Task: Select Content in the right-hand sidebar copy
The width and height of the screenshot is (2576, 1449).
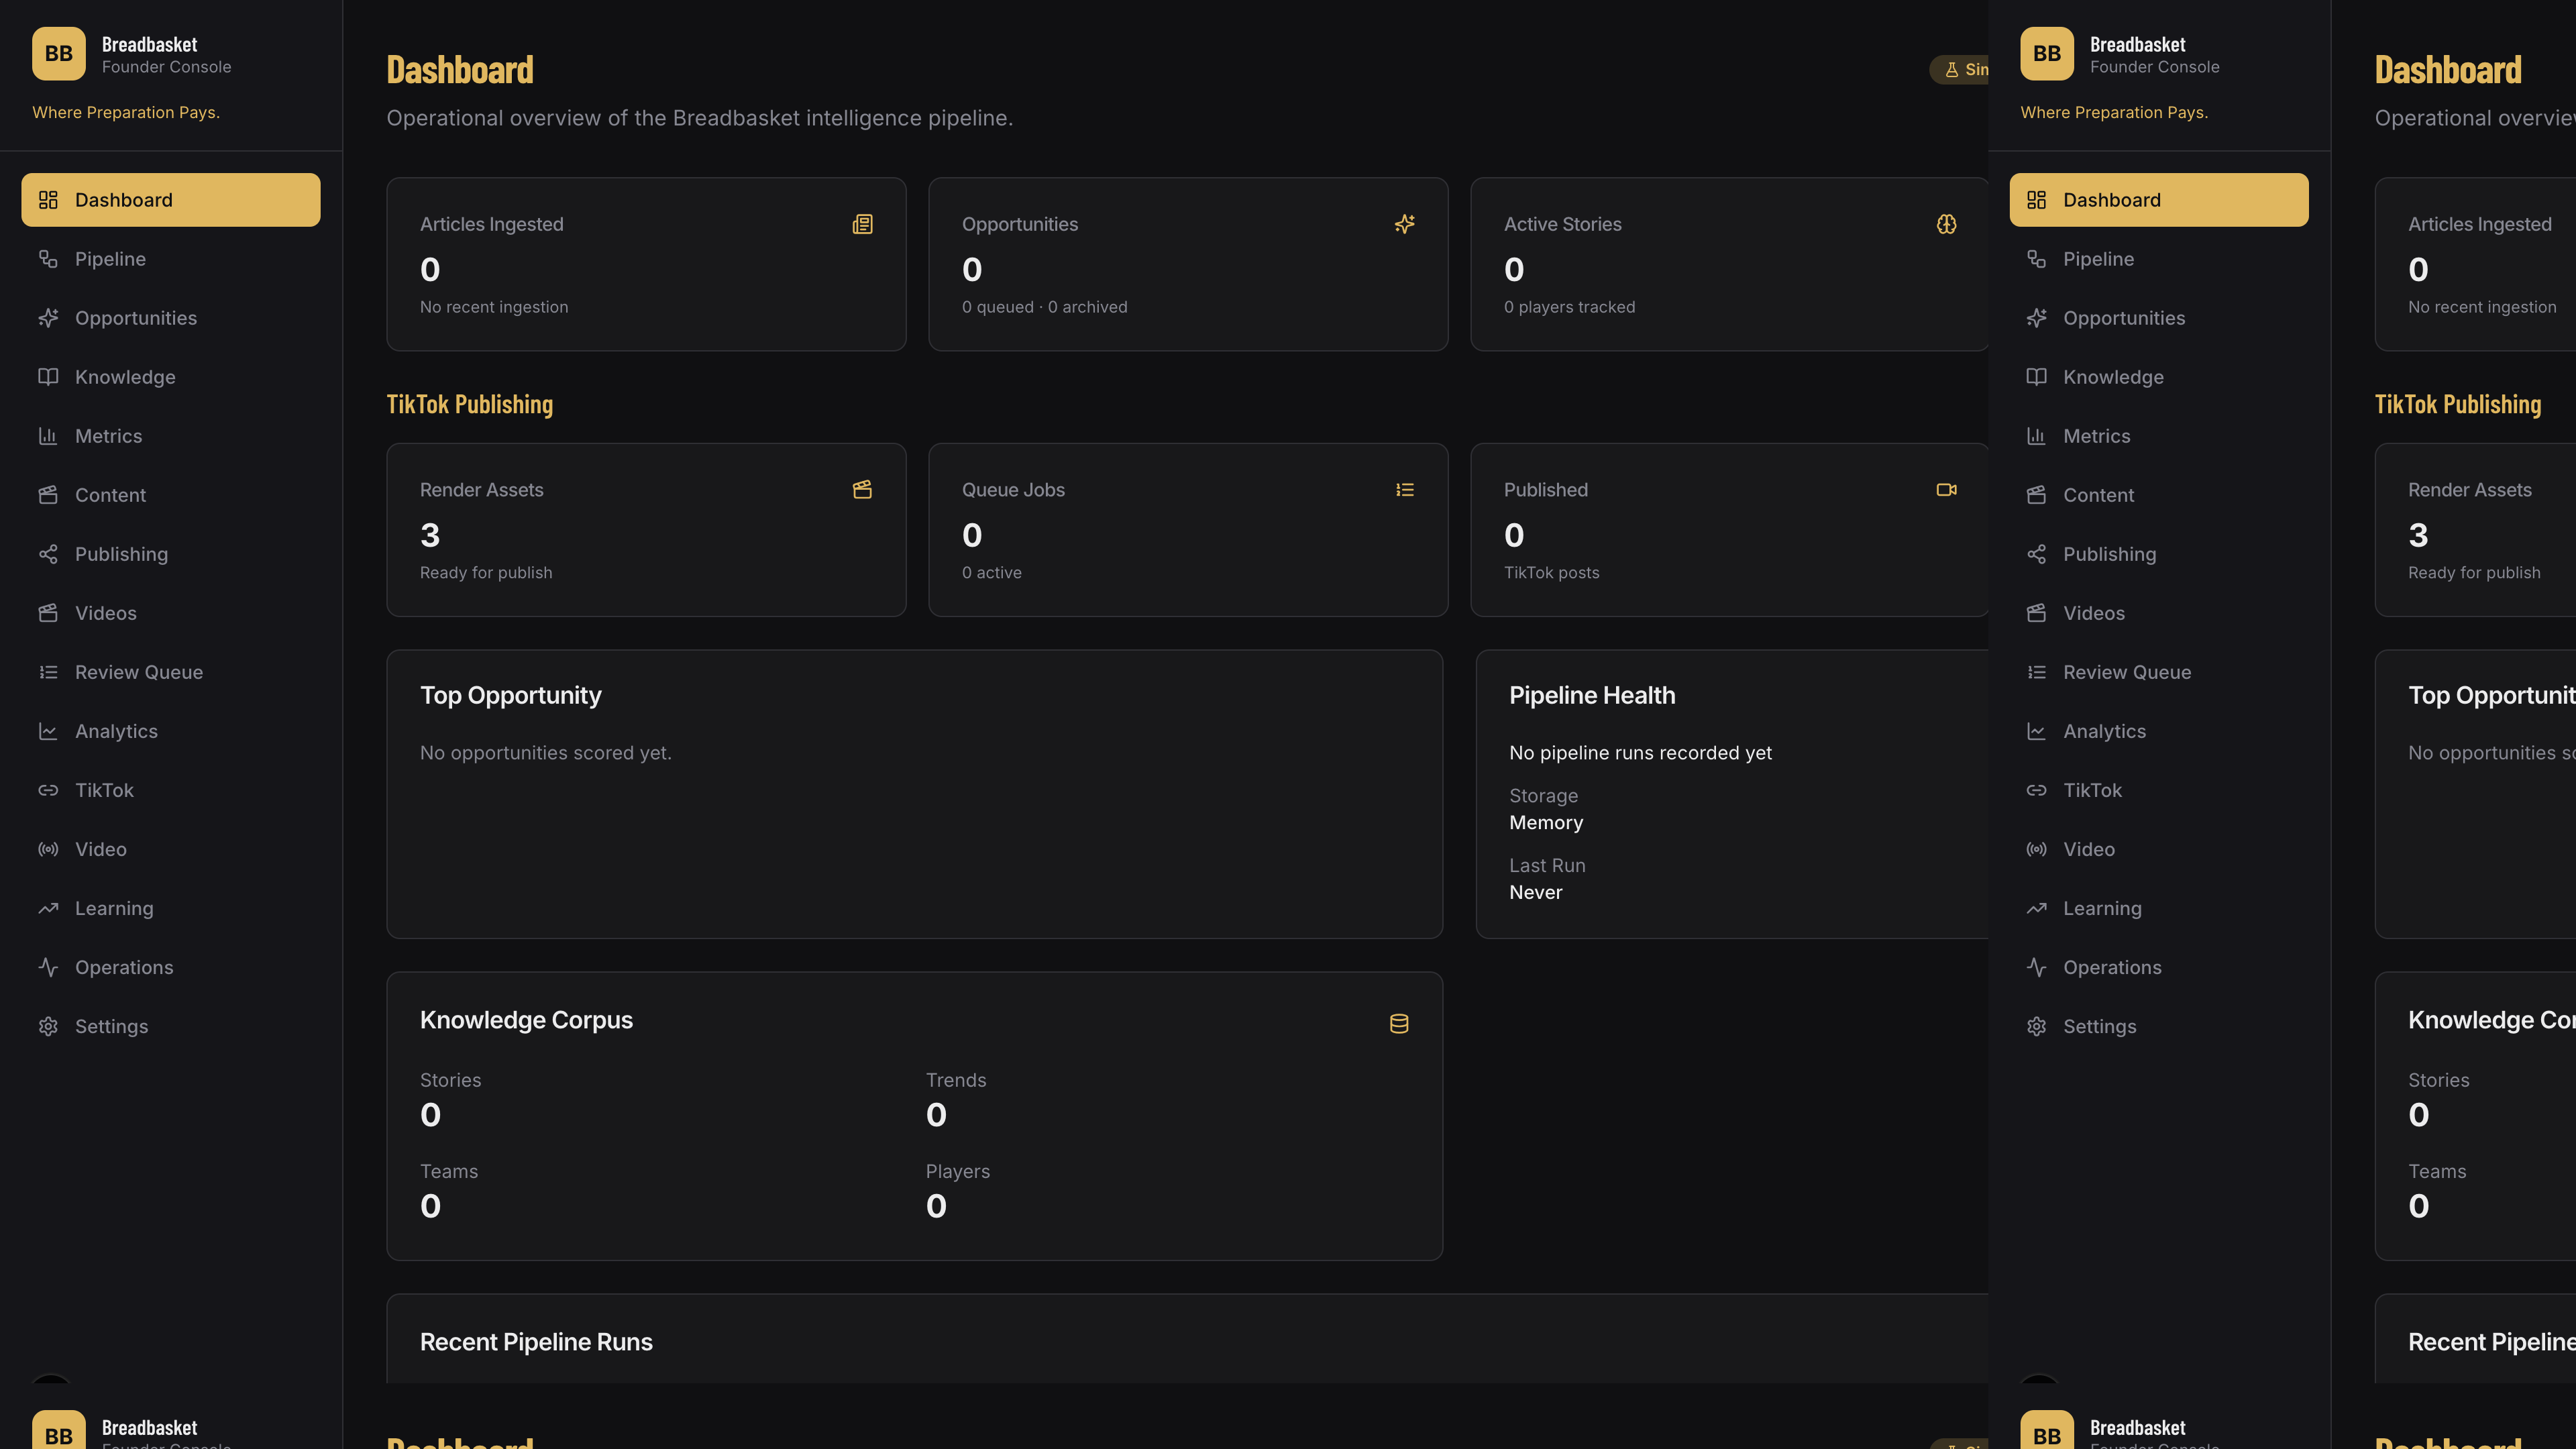Action: [2159, 495]
